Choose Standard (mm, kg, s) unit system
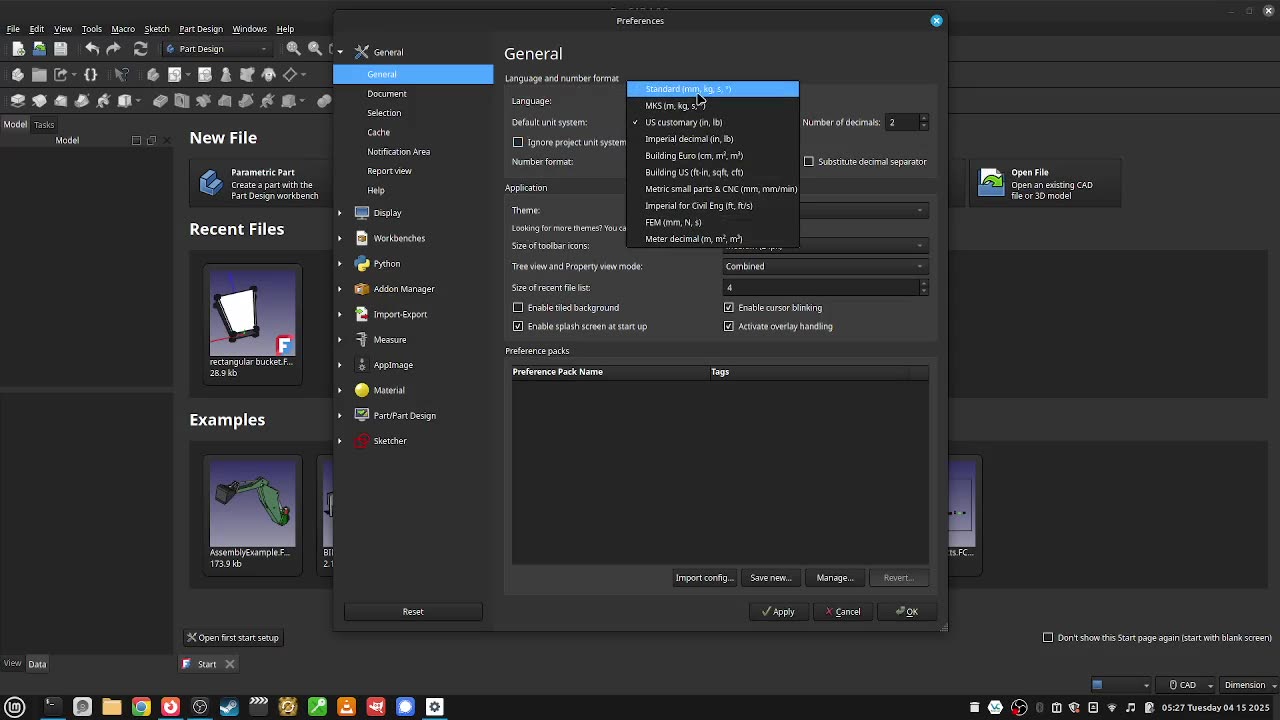The width and height of the screenshot is (1280, 720). [x=712, y=89]
